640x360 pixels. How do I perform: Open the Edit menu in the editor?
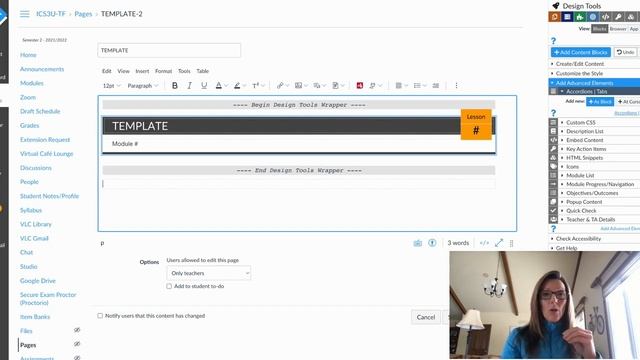[x=107, y=71]
